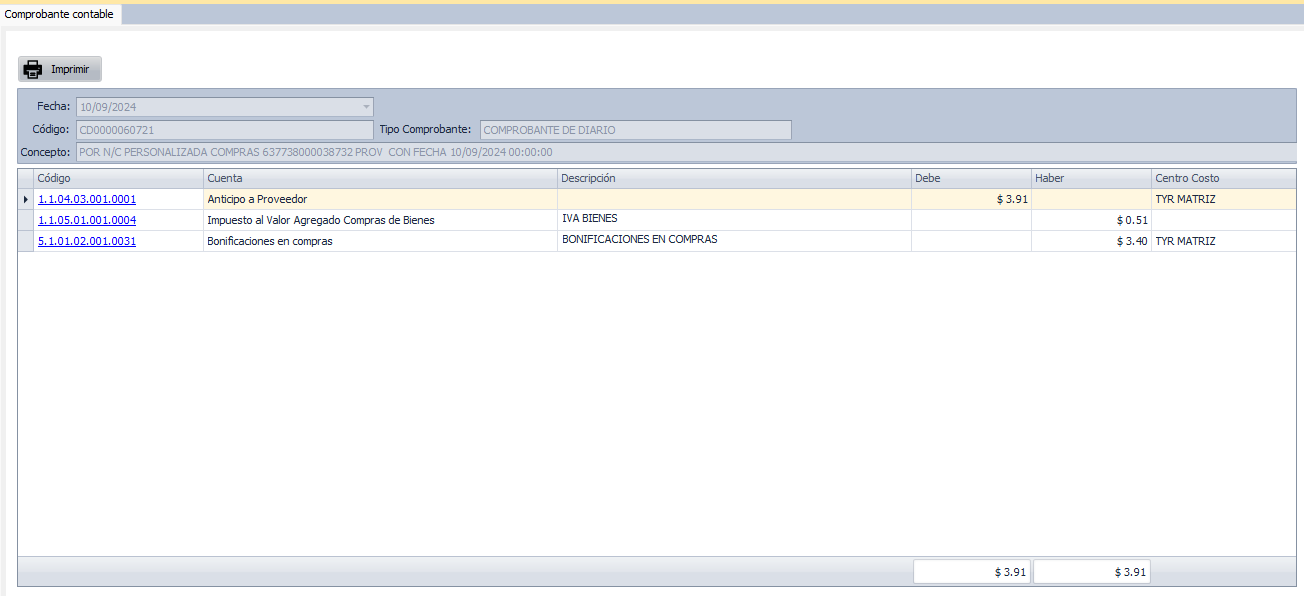Sort by the Descripción column header
1304x596 pixels.
pos(733,178)
